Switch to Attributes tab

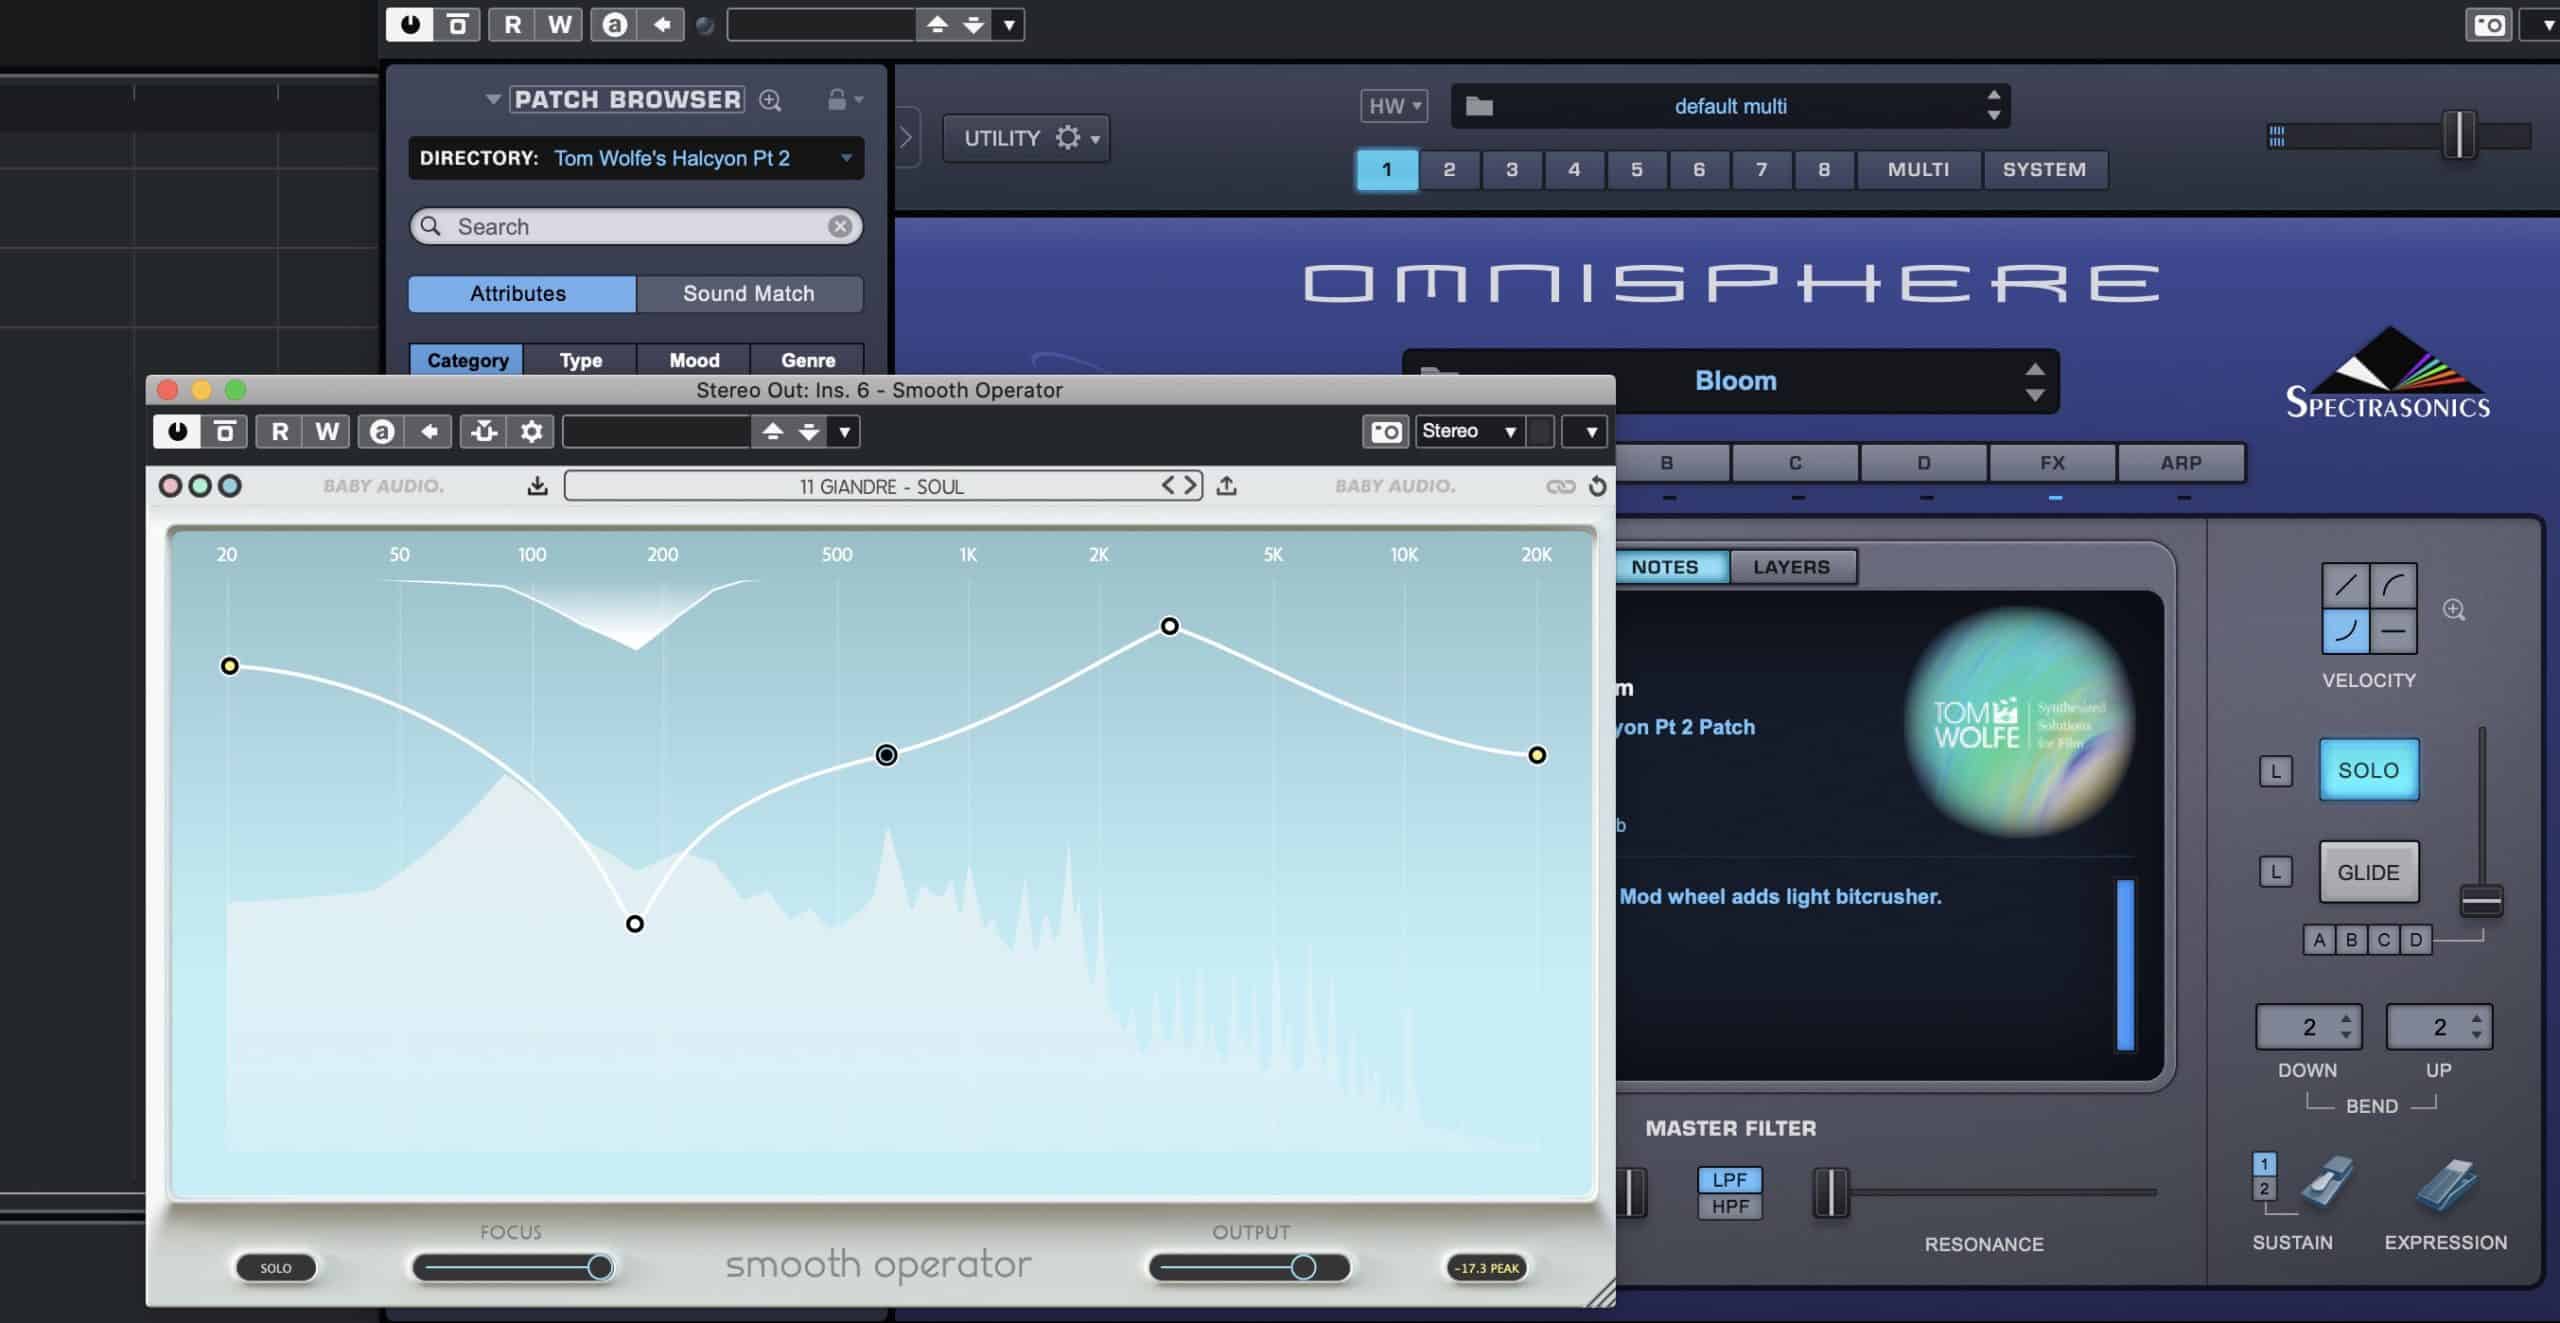click(521, 294)
